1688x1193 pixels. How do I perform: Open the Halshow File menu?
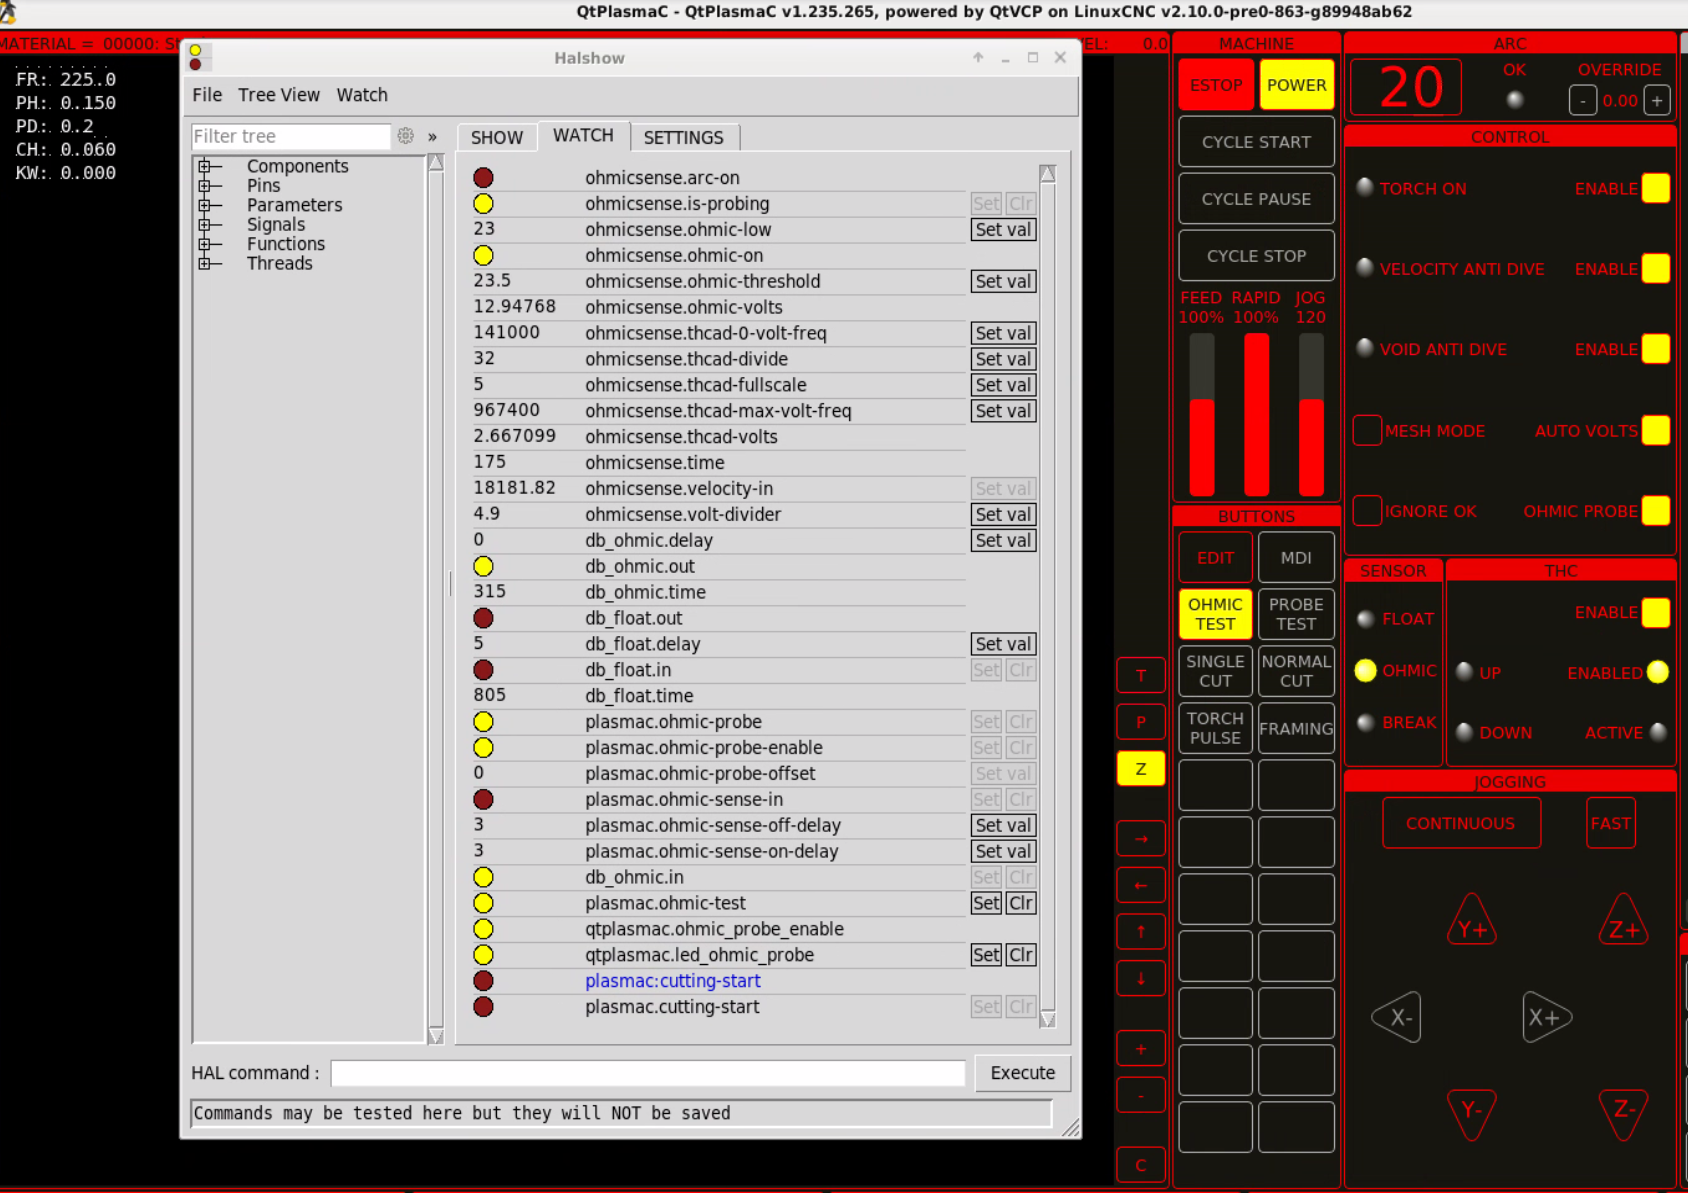[207, 95]
